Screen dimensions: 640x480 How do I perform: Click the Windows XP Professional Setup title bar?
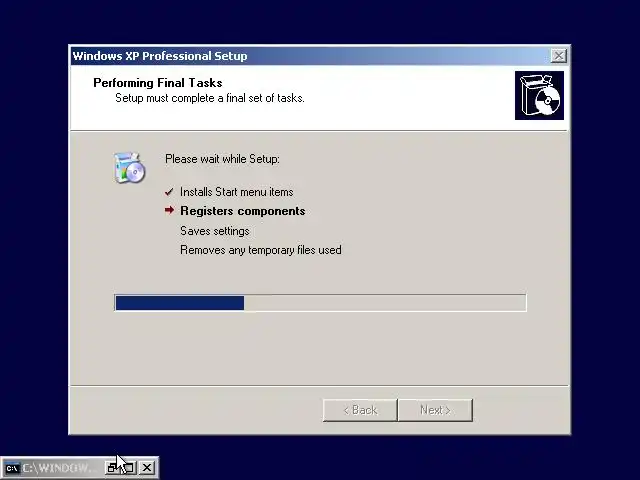[320, 56]
